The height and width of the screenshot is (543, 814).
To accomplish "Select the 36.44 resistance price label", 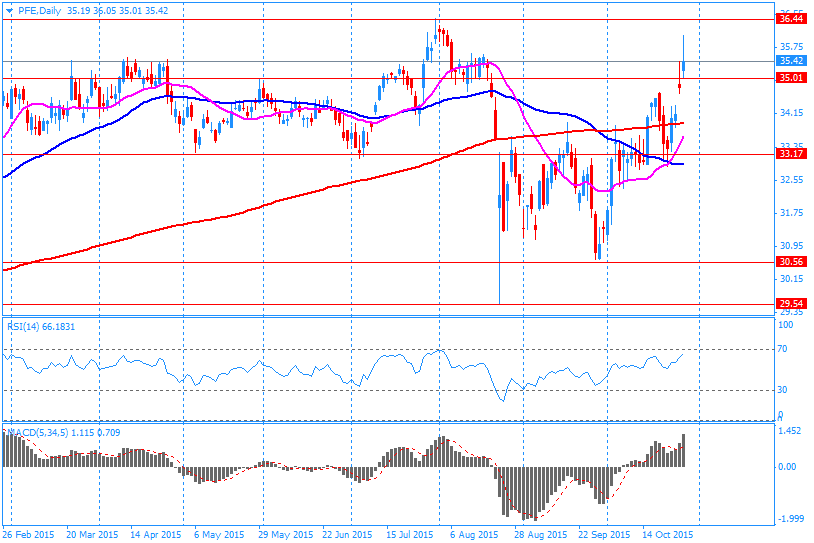I will coord(791,19).
